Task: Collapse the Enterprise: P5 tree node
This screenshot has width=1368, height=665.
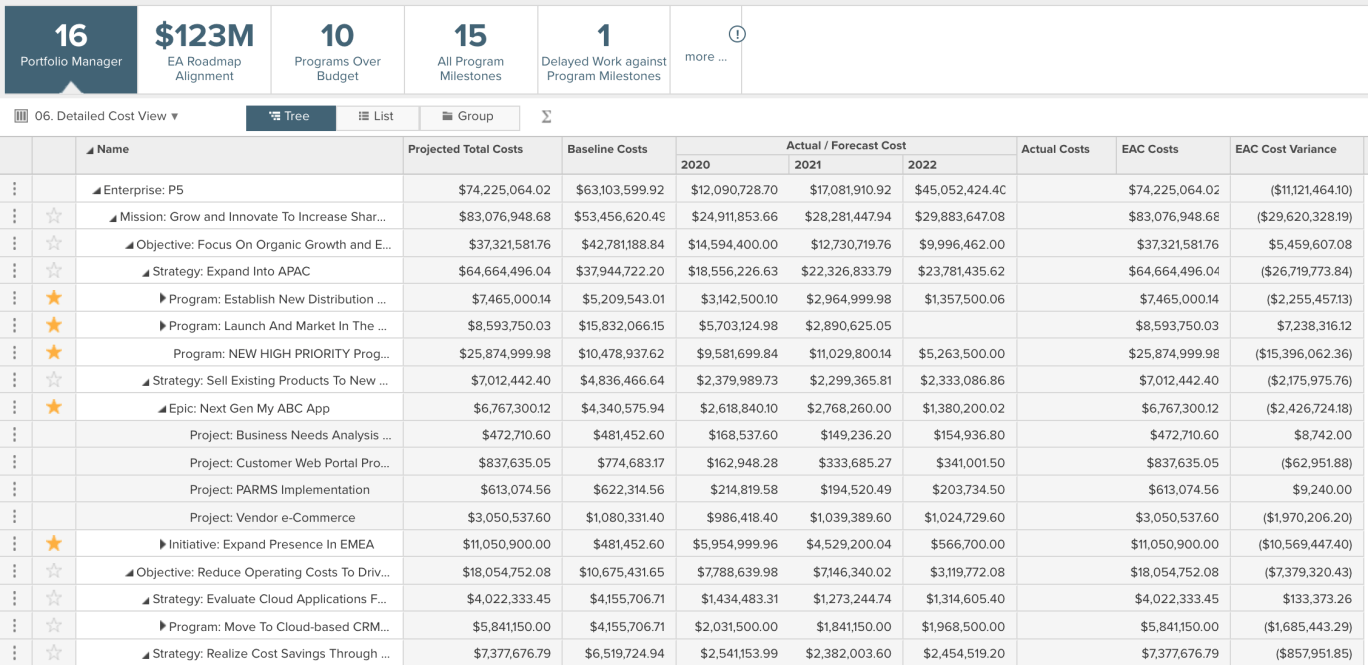Action: tap(97, 190)
